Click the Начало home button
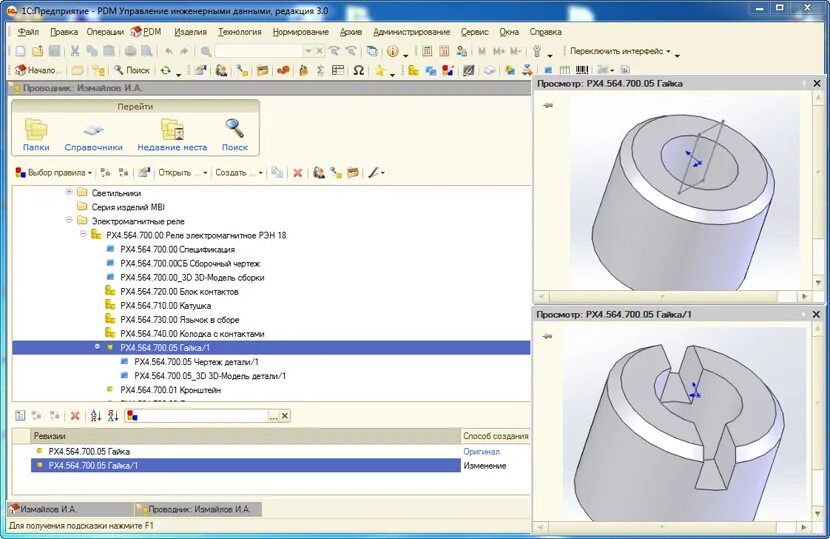830x539 pixels. point(38,70)
